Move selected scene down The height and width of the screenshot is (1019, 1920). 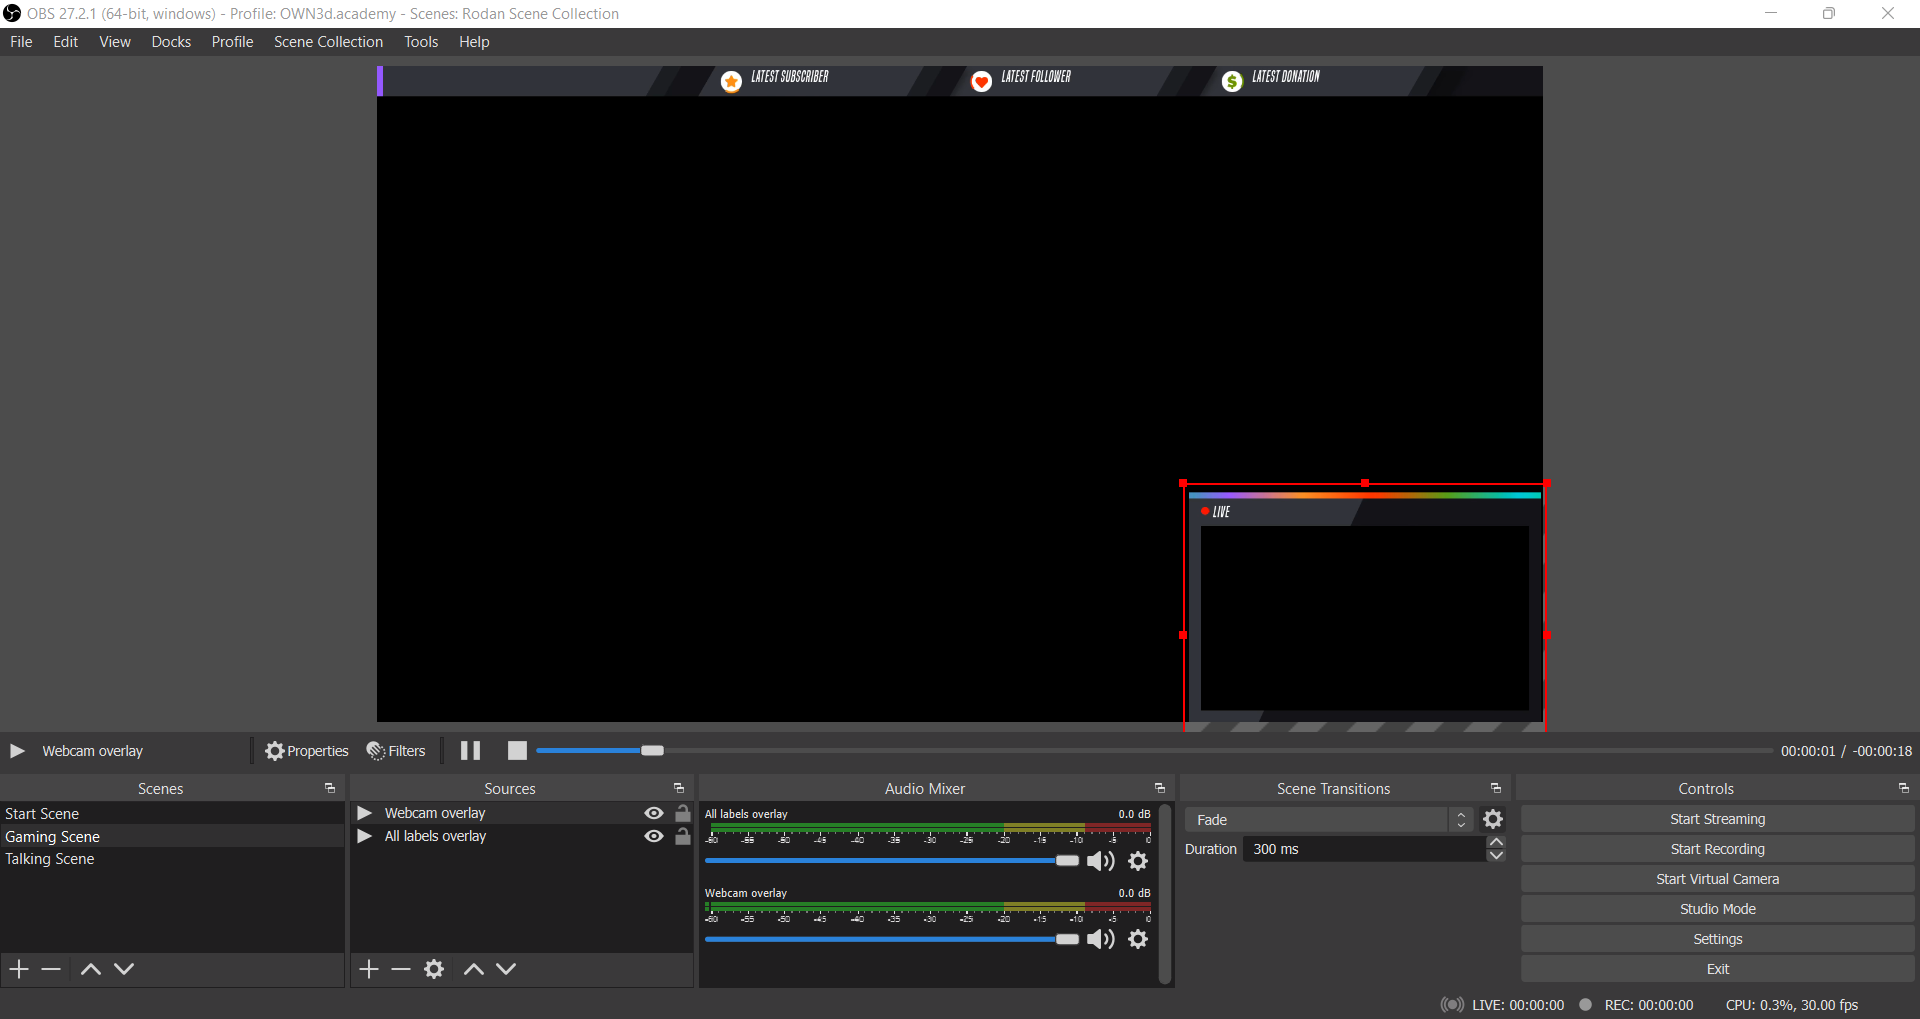[x=124, y=969]
